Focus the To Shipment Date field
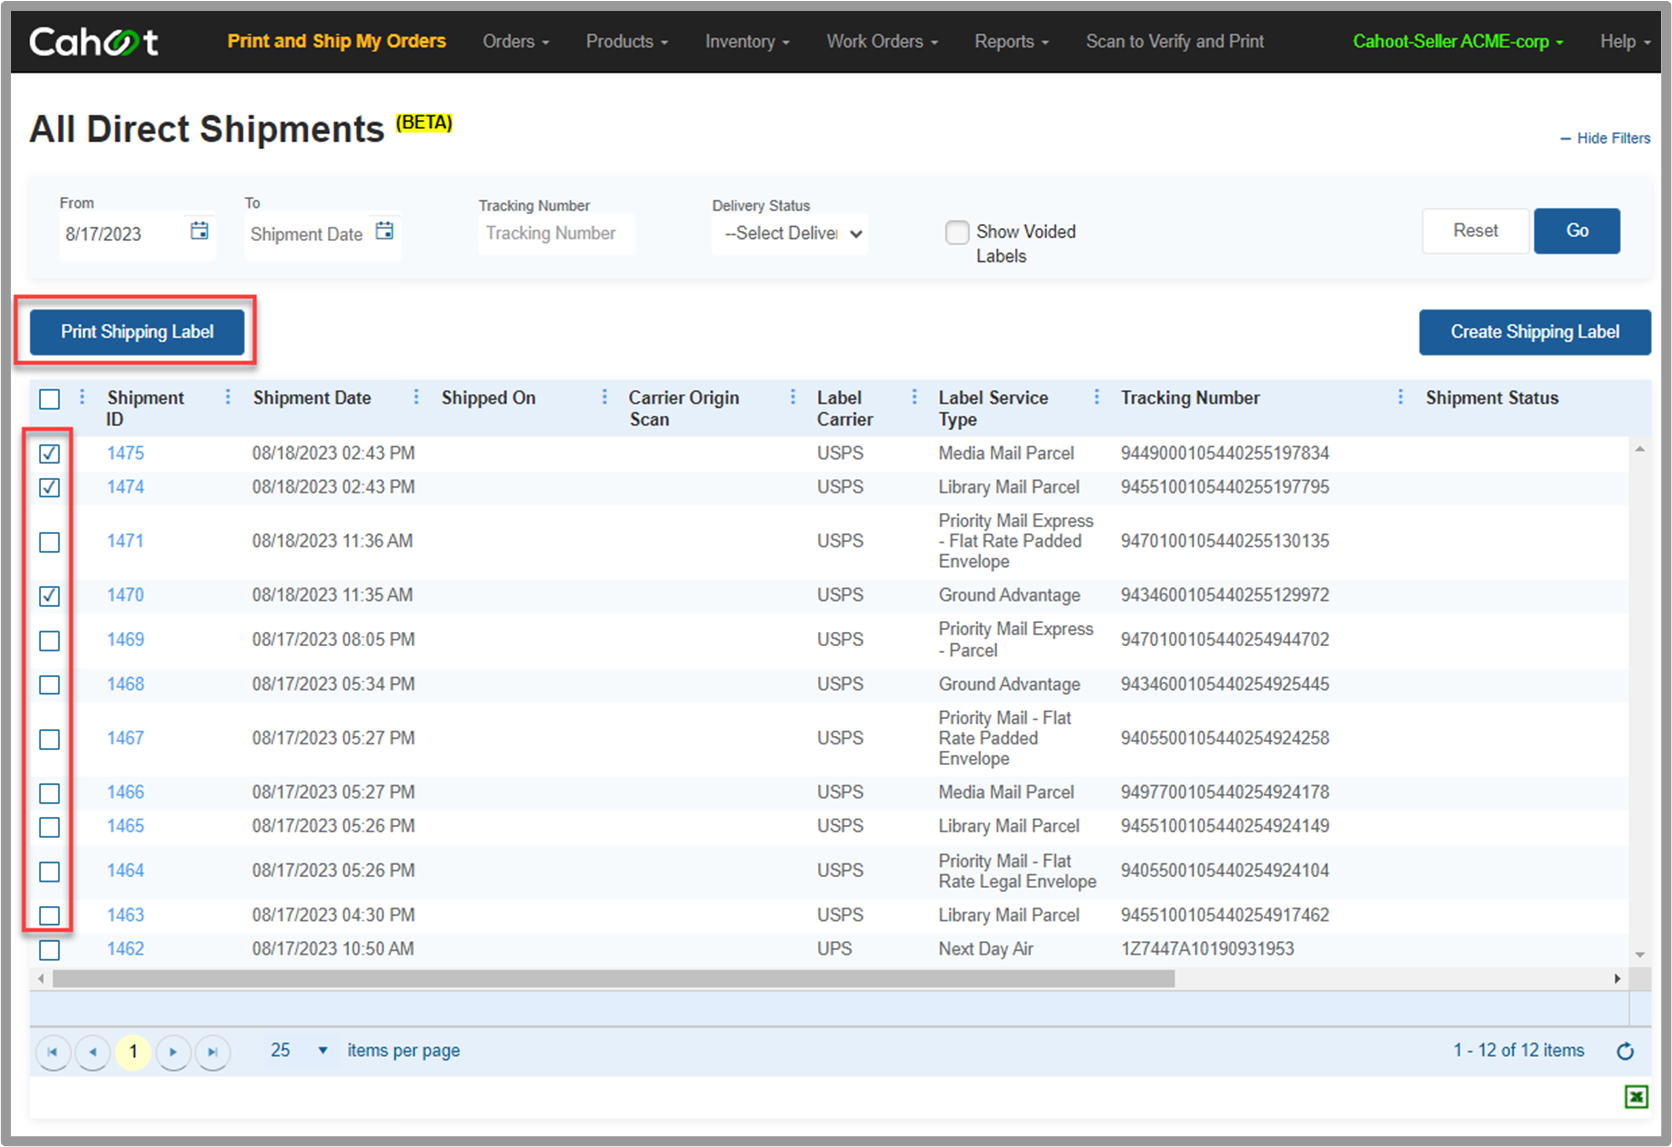Viewport: 1672px width, 1147px height. pyautogui.click(x=307, y=234)
